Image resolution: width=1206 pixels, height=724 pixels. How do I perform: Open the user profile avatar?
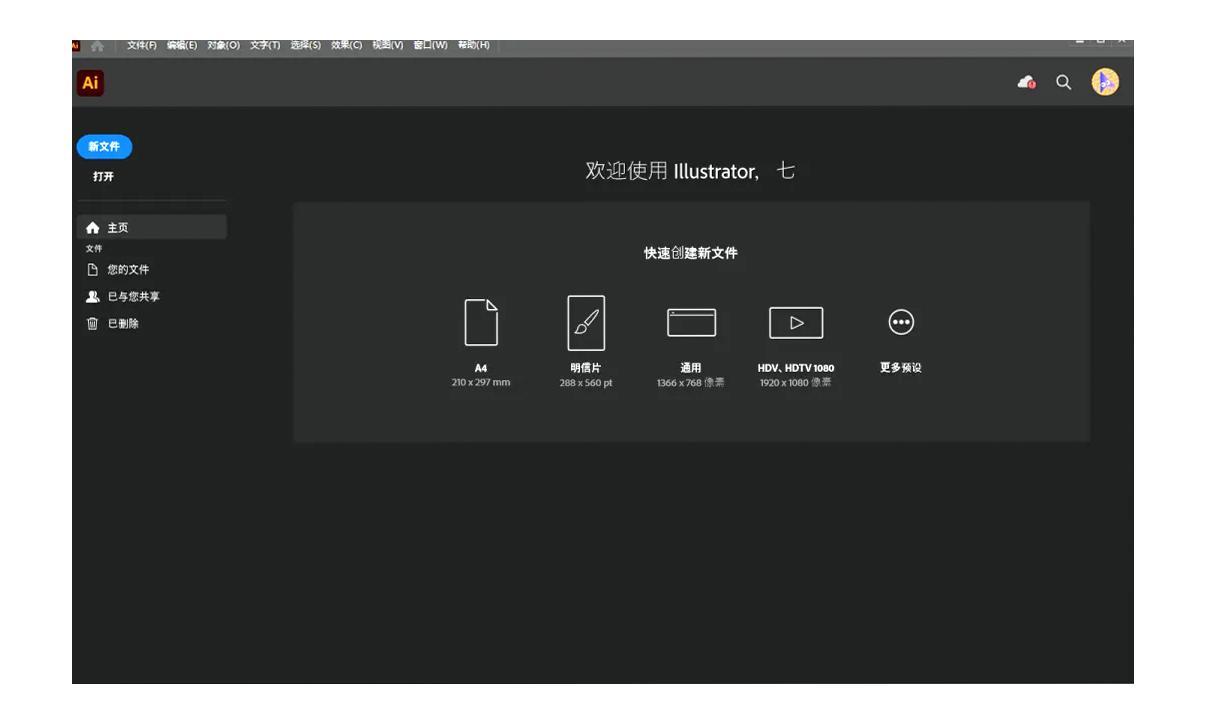coord(1104,82)
